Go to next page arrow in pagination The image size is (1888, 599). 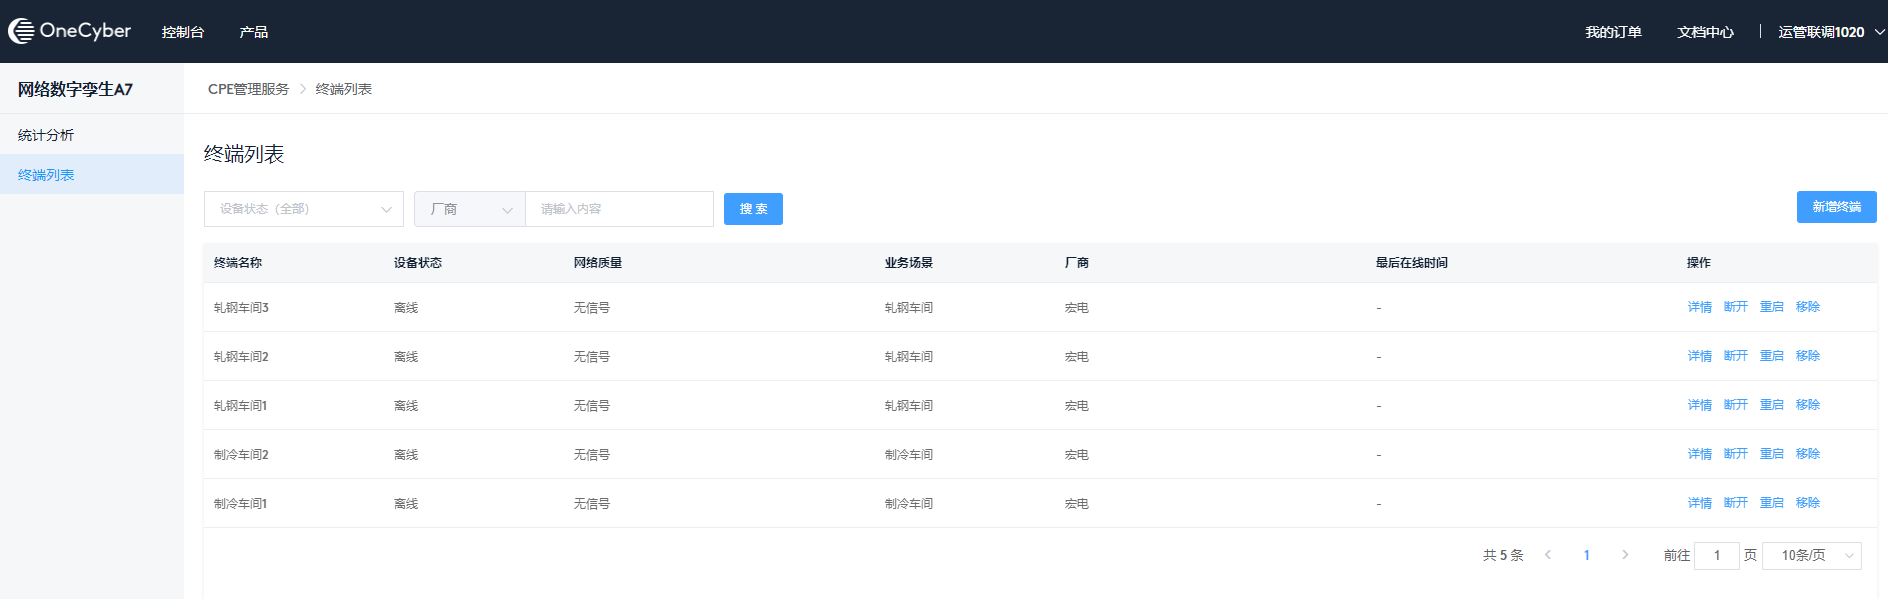[x=1625, y=555]
